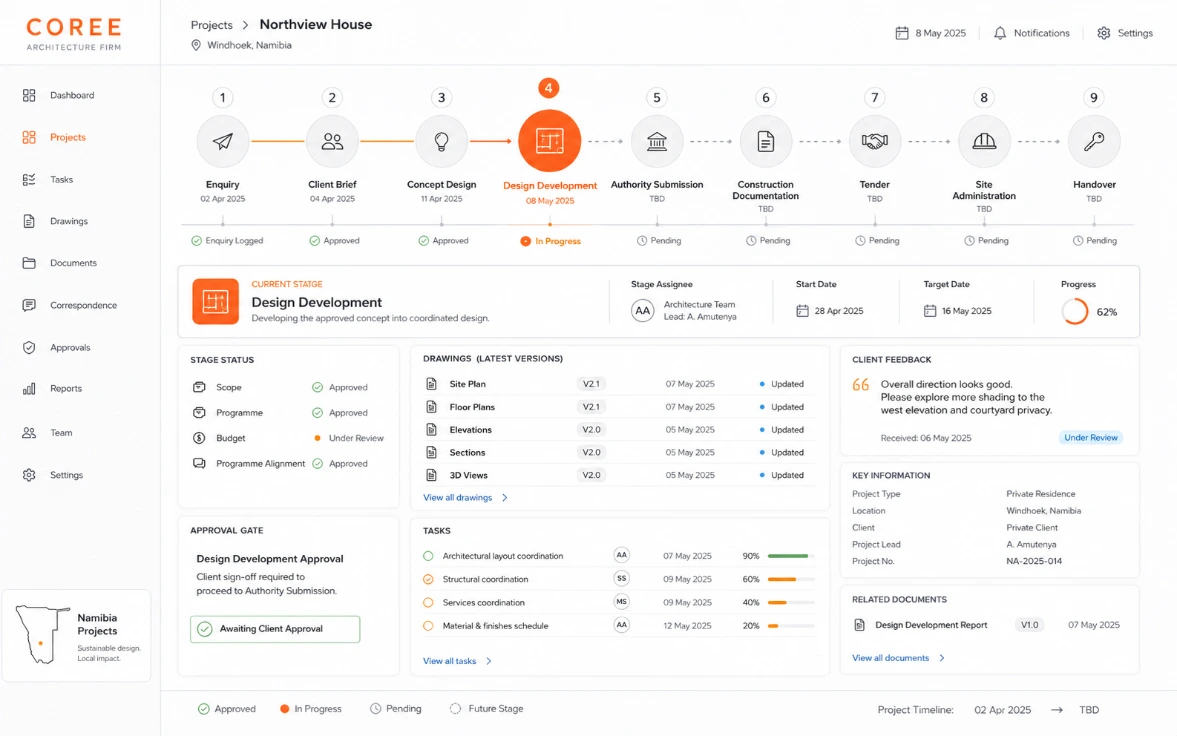Toggle the Structural coordination task circle
This screenshot has width=1177, height=736.
[x=428, y=579]
